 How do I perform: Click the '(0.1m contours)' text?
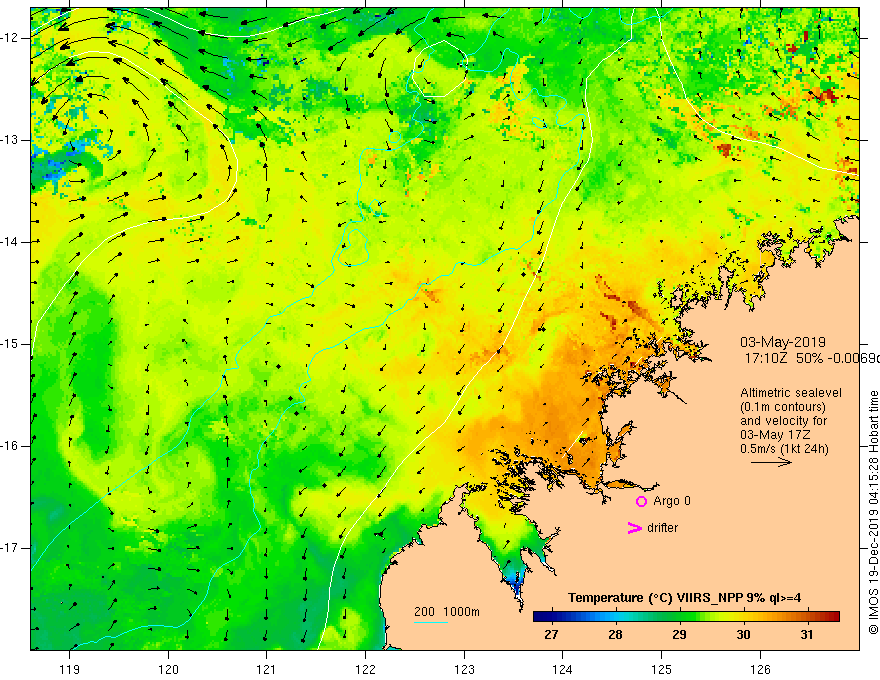[x=783, y=407]
